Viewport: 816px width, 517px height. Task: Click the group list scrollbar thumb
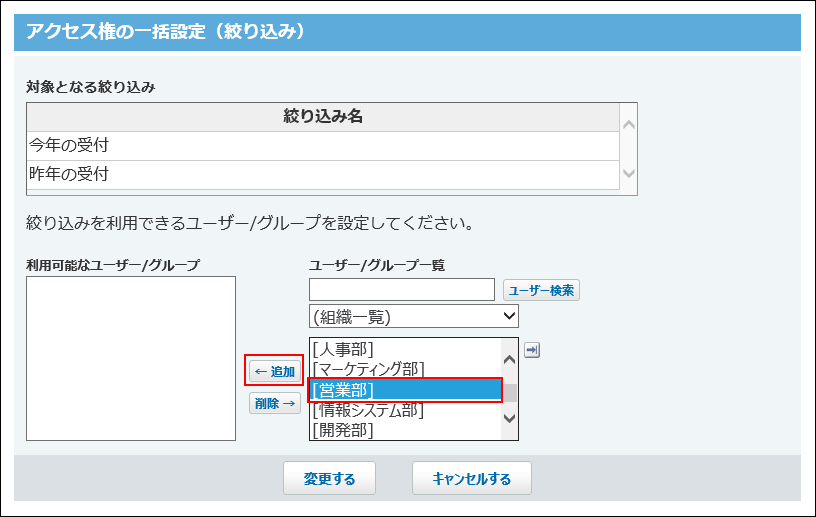click(x=509, y=393)
